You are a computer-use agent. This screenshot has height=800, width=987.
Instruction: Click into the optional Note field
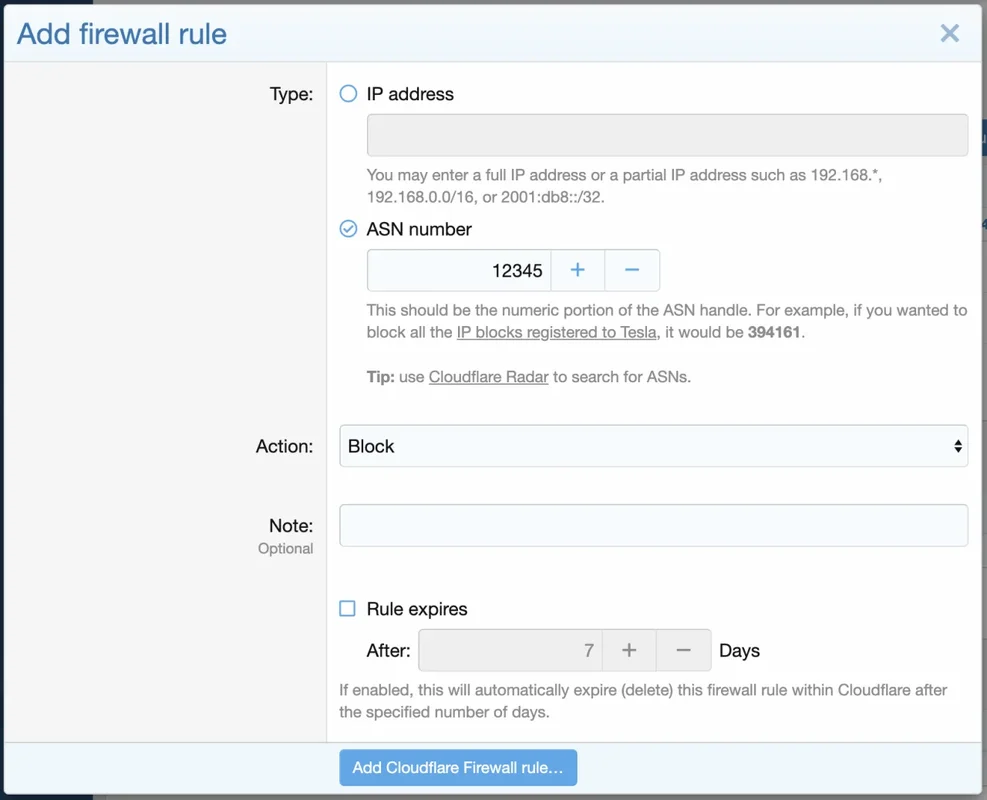point(653,525)
